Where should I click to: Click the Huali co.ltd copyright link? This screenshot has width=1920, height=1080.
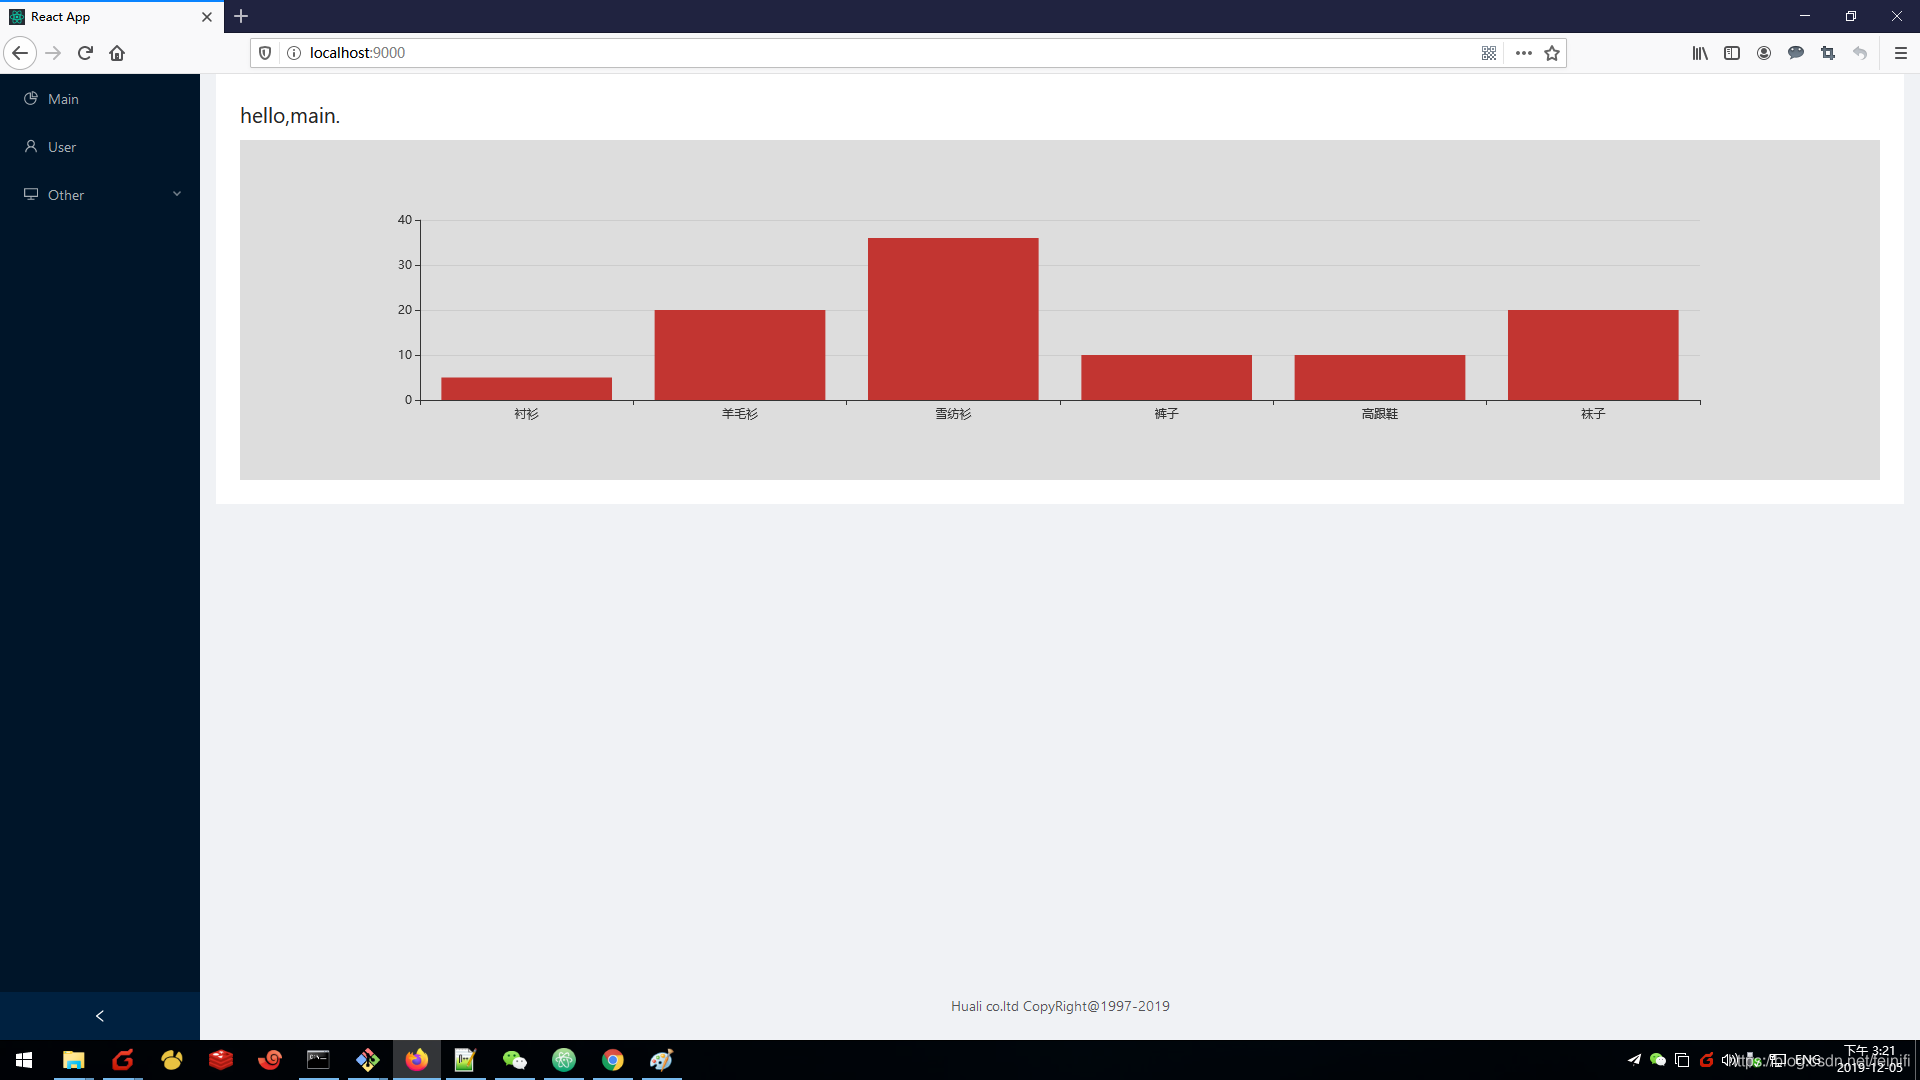tap(1060, 1006)
